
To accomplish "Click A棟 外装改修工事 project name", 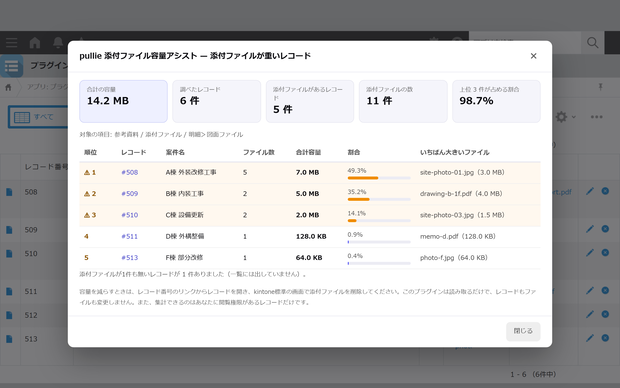I will tap(191, 172).
